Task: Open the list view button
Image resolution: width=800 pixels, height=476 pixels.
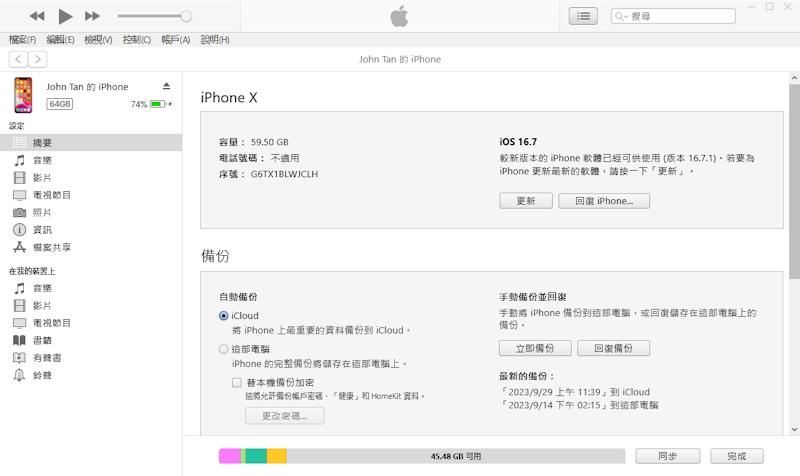Action: coord(583,16)
